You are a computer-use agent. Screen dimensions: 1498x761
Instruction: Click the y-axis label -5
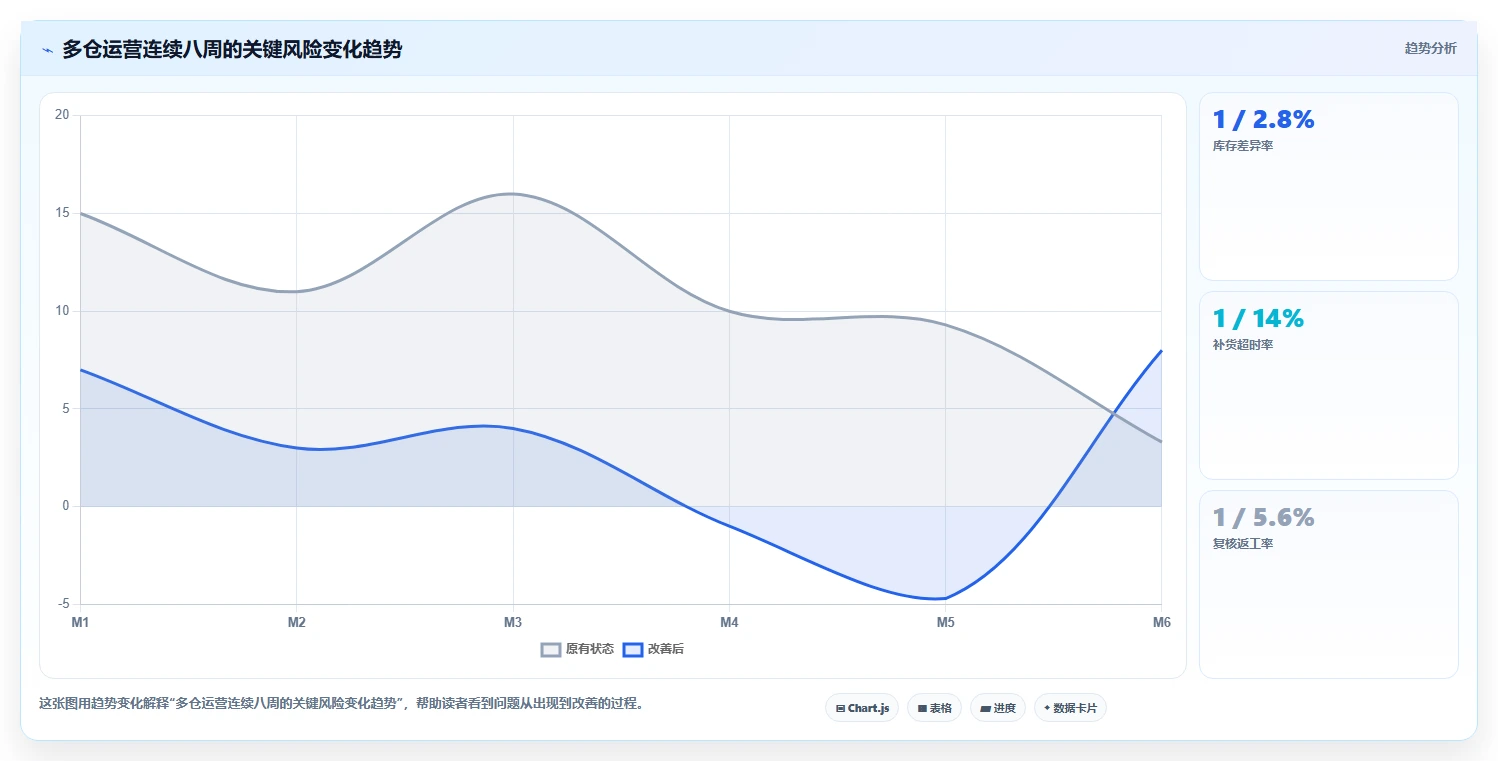(x=64, y=604)
